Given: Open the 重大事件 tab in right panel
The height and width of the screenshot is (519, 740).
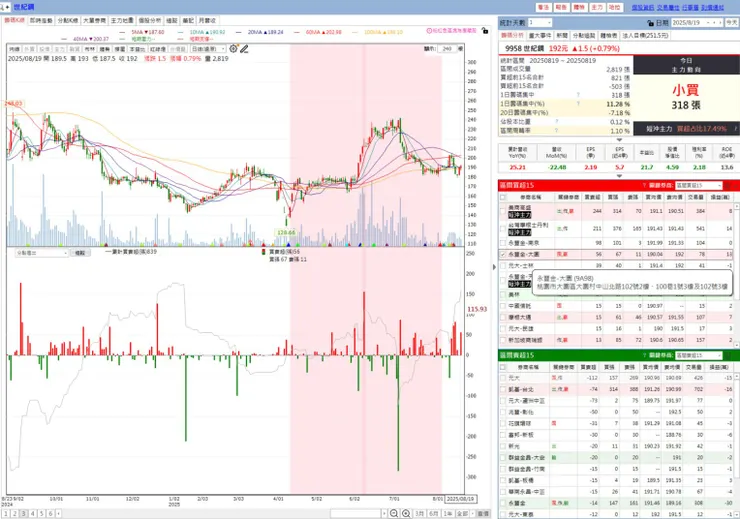Looking at the screenshot, I should pyautogui.click(x=540, y=35).
